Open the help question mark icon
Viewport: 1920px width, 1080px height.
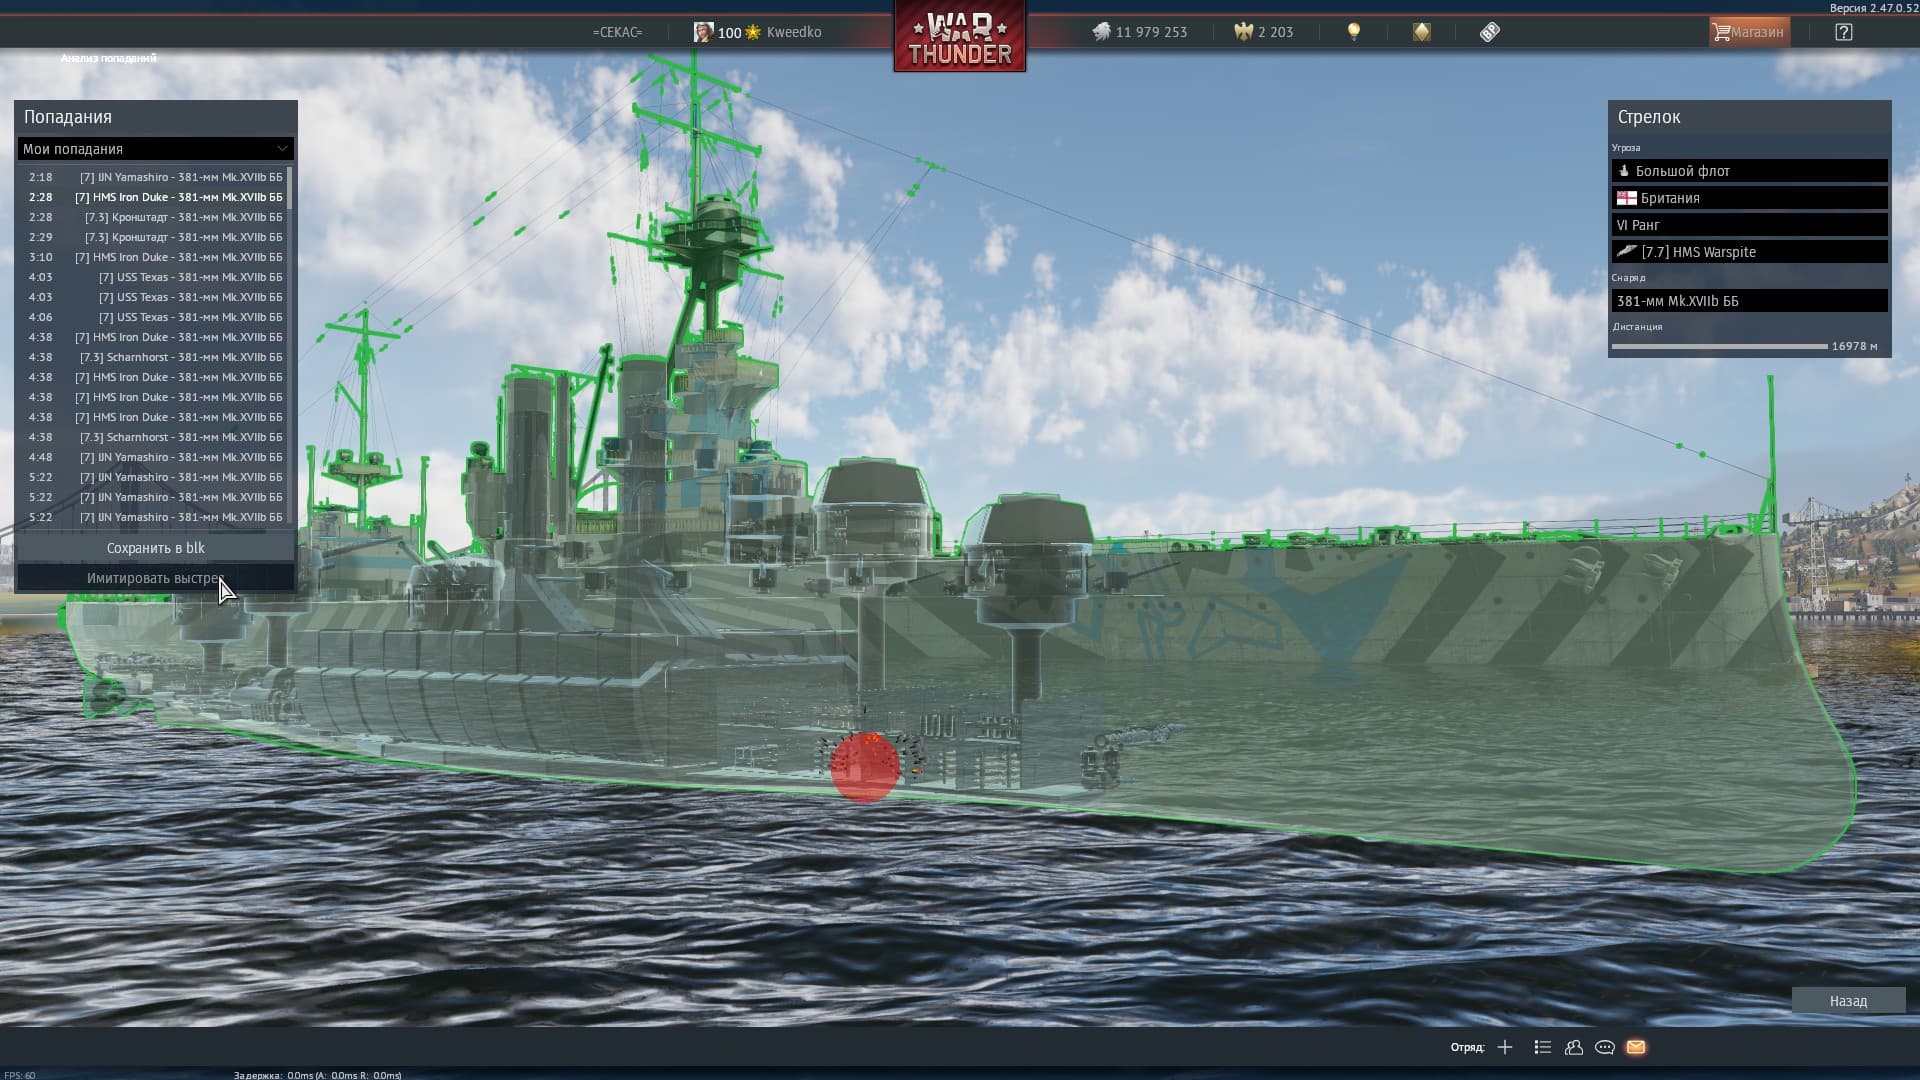click(1844, 32)
